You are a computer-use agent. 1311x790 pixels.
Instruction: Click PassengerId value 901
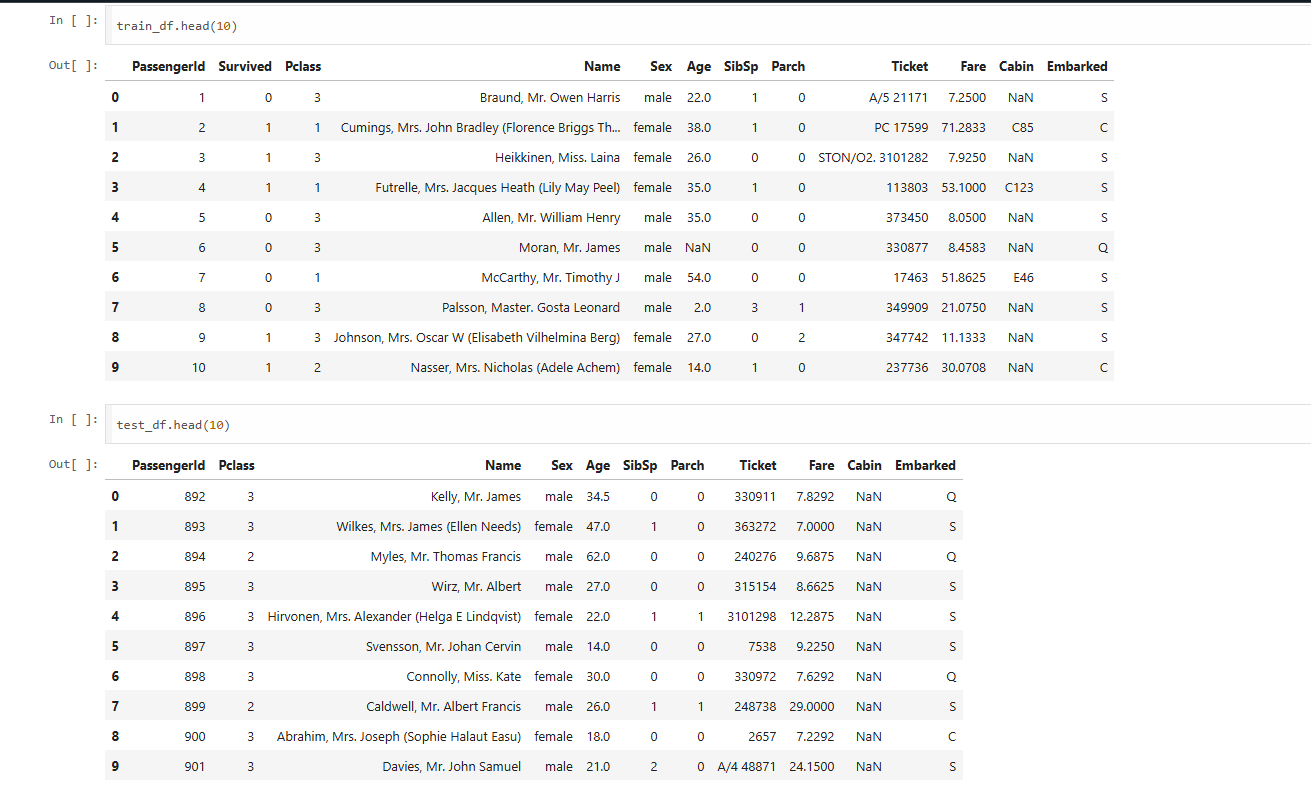pos(195,767)
